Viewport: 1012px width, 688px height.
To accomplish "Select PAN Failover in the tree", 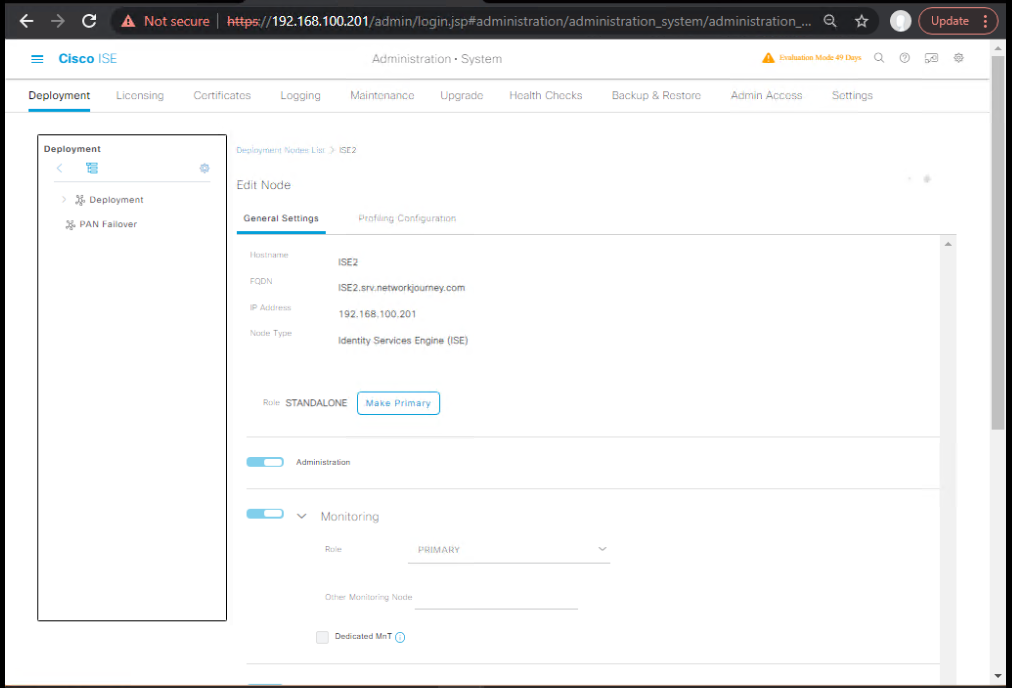I will (x=108, y=225).
